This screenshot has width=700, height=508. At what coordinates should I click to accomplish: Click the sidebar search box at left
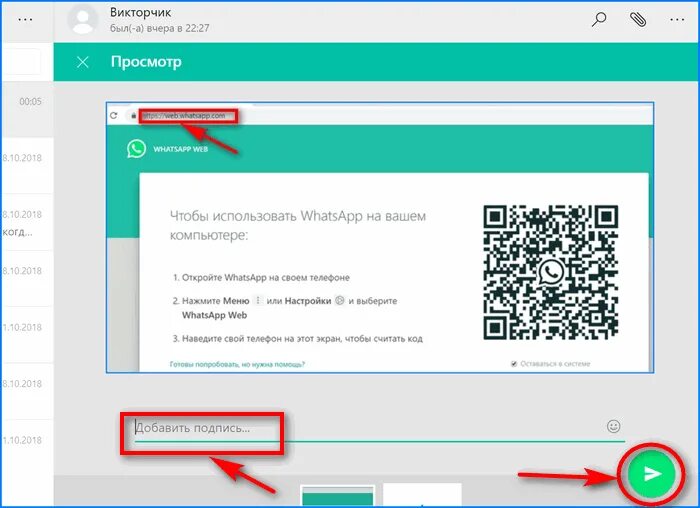pos(21,62)
